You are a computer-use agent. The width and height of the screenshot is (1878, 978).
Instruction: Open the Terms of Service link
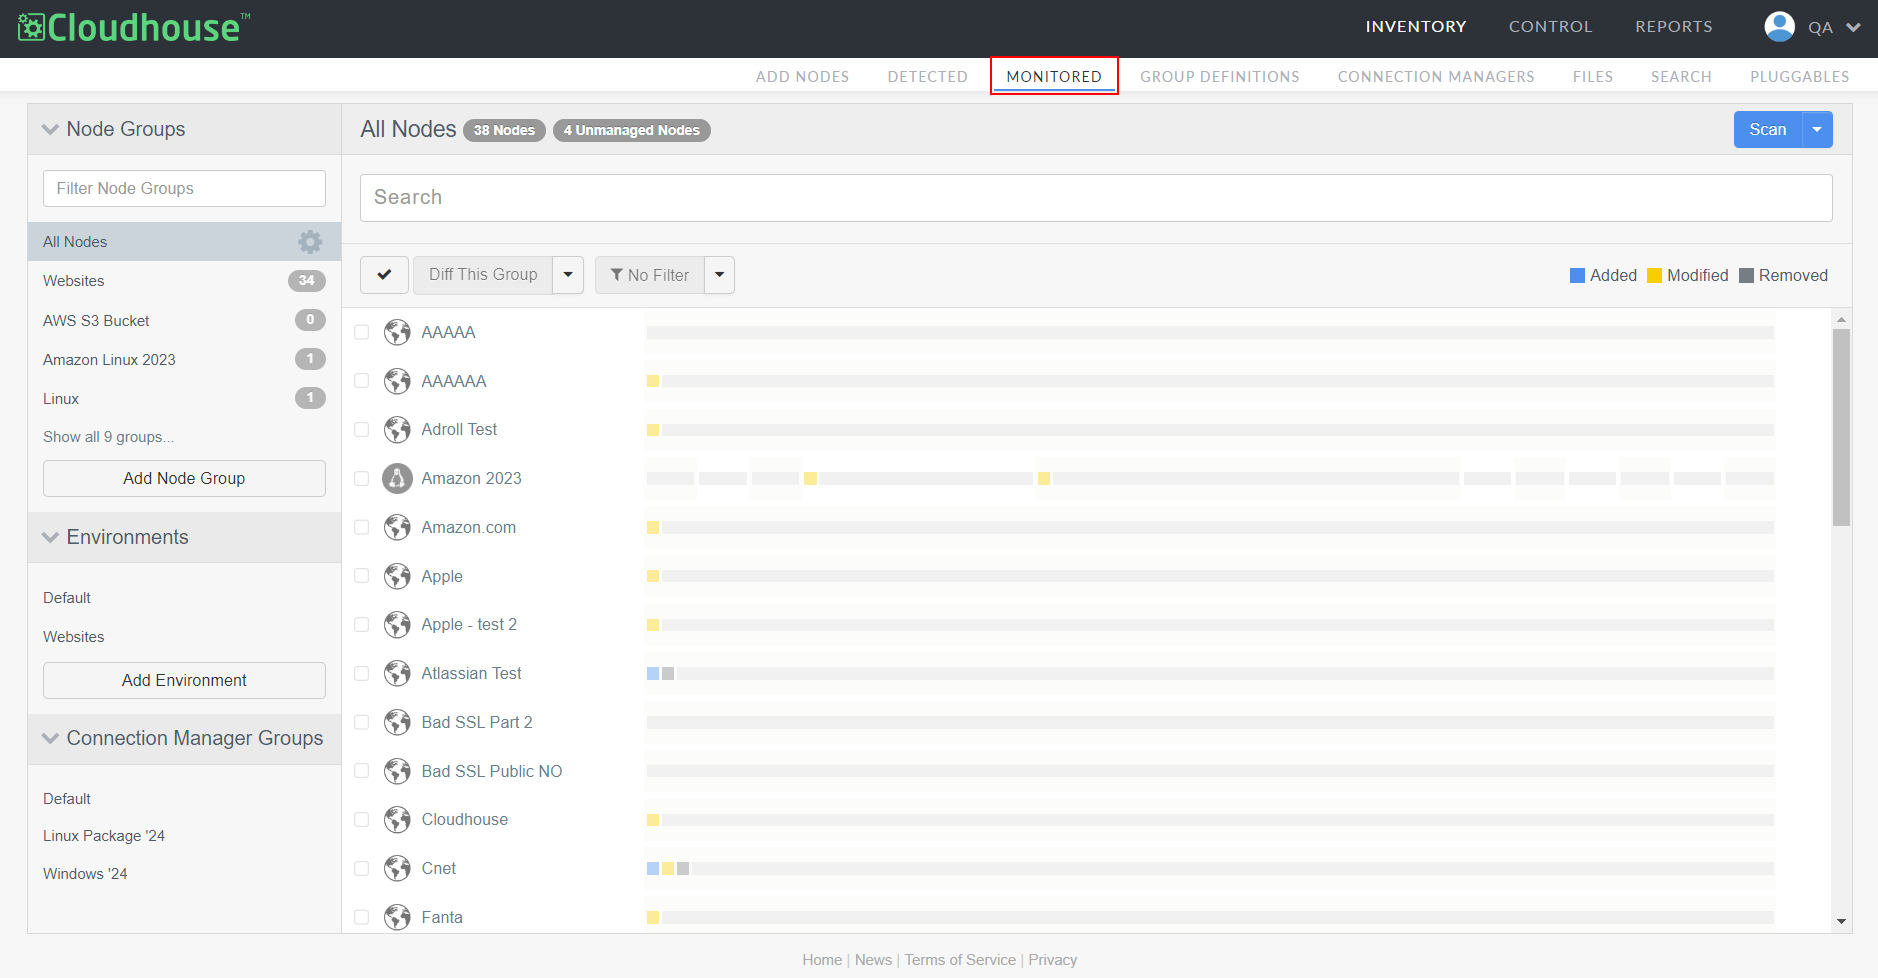(x=960, y=960)
